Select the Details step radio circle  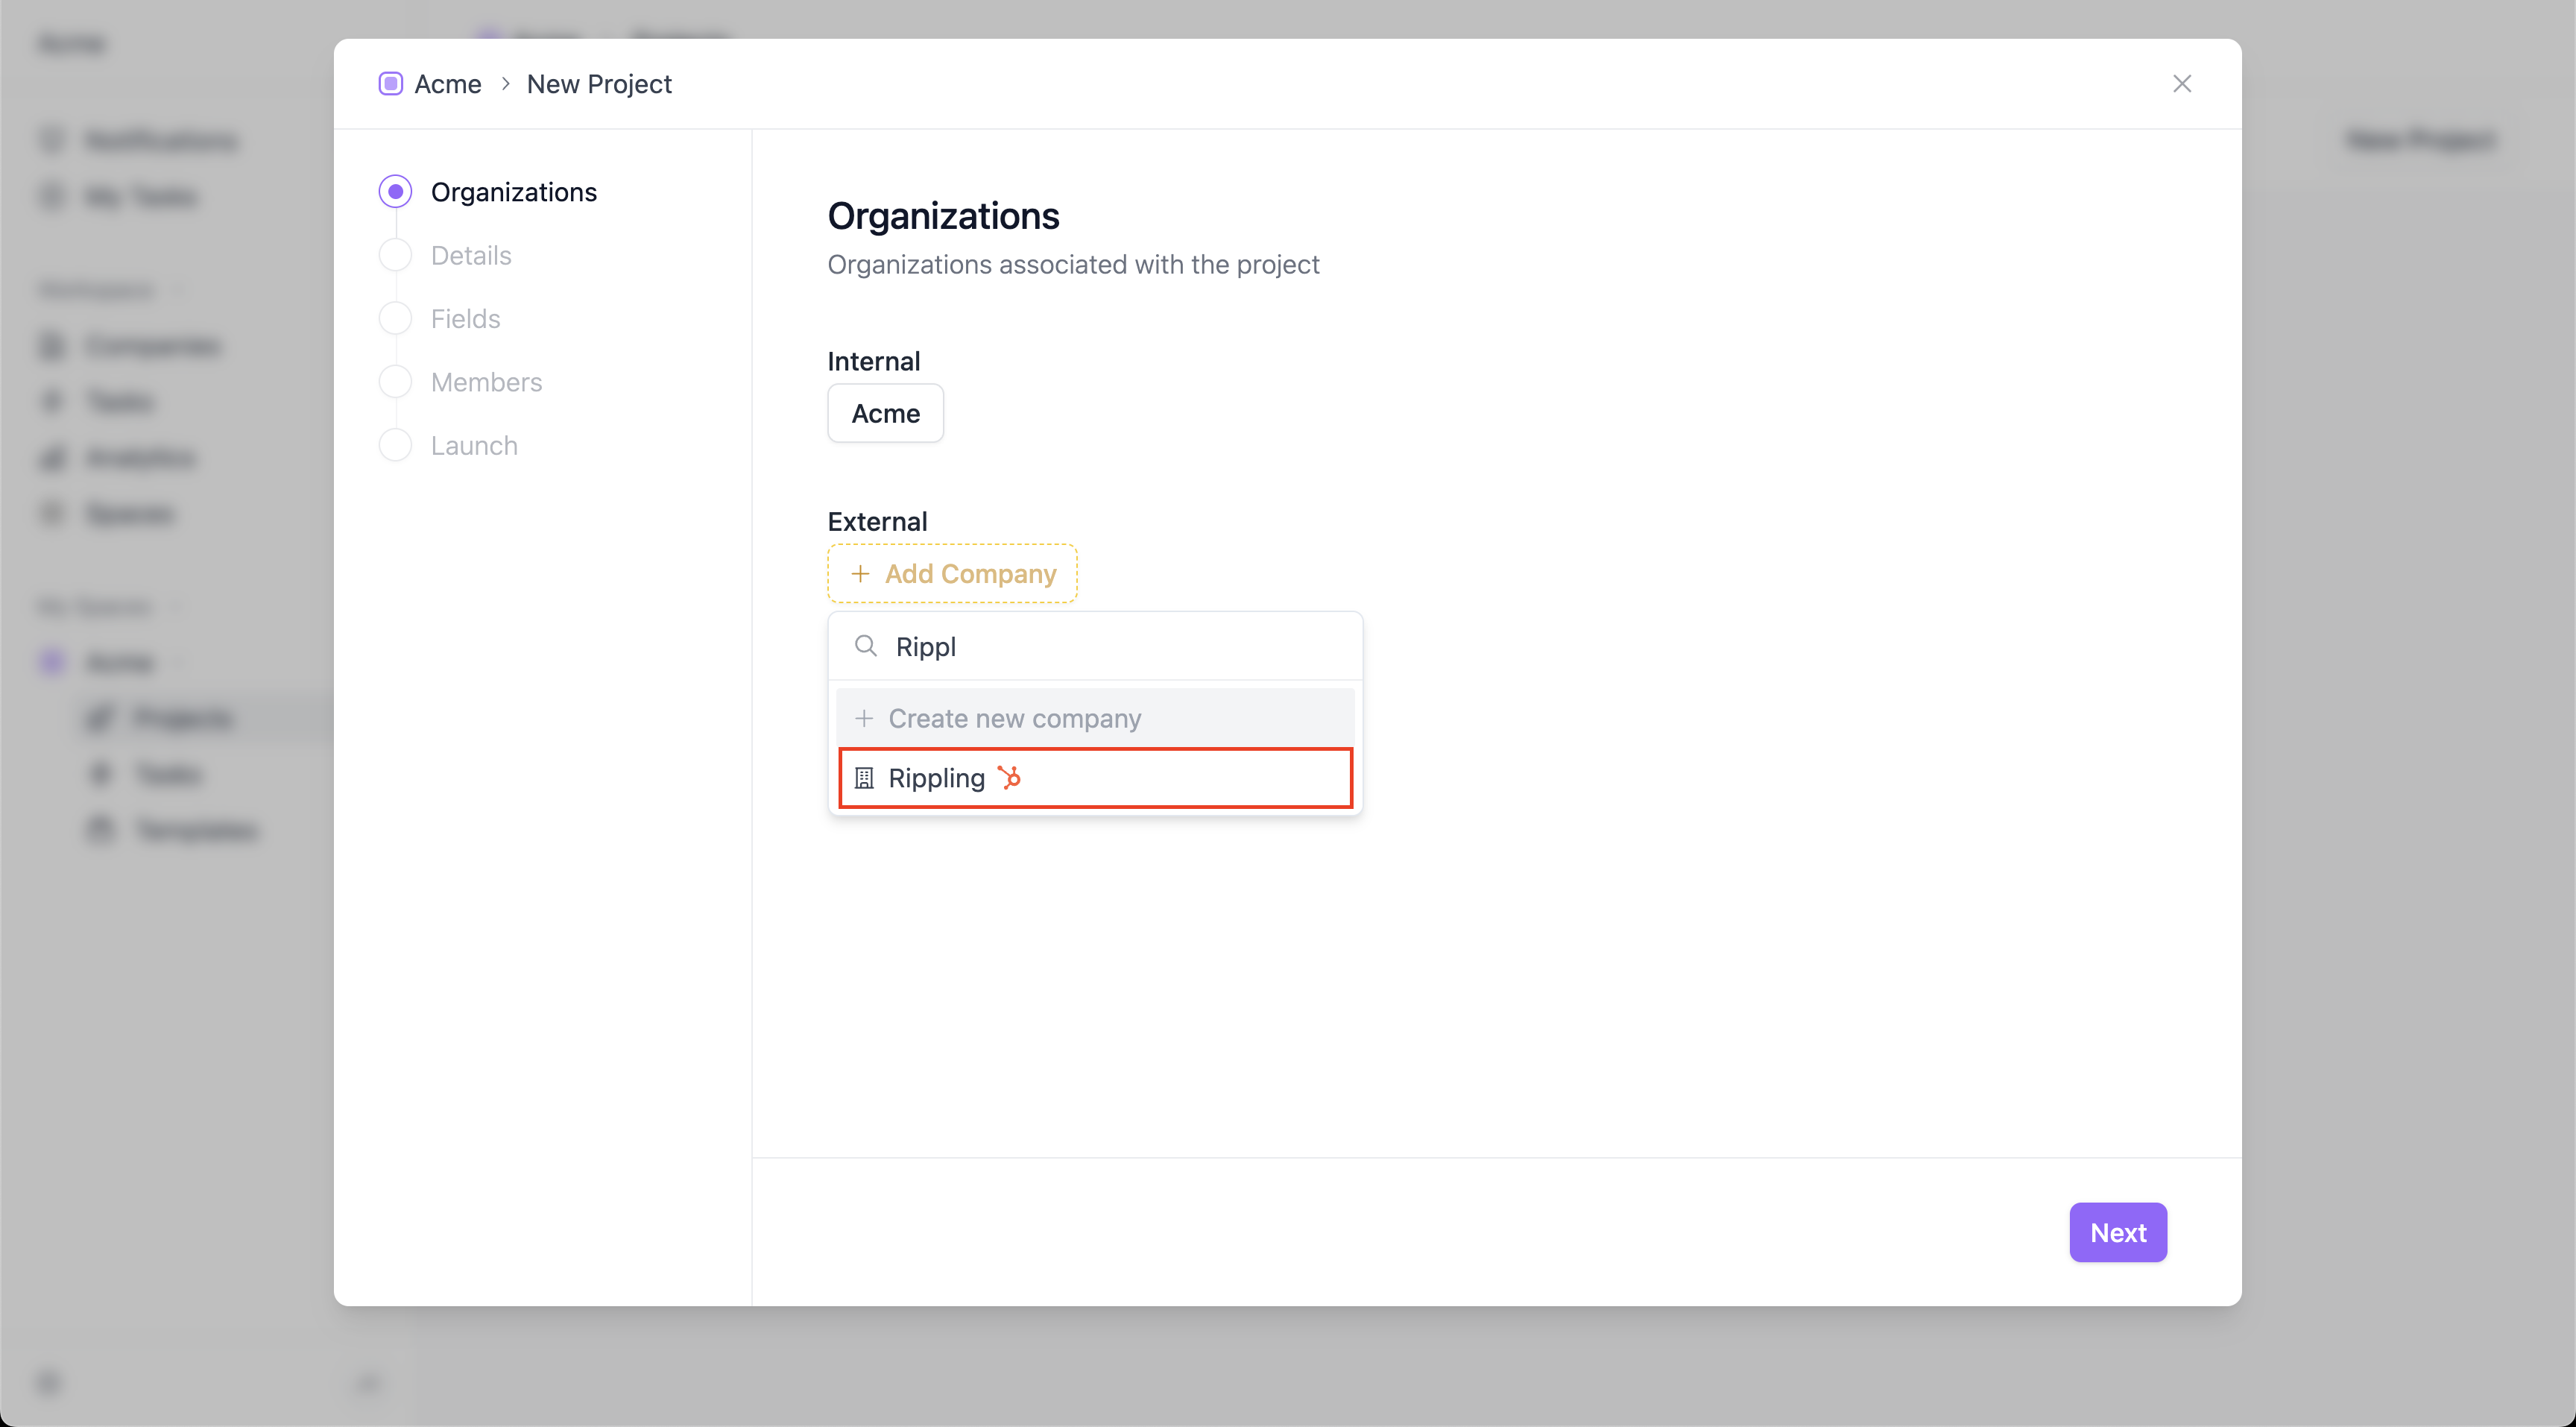coord(396,255)
